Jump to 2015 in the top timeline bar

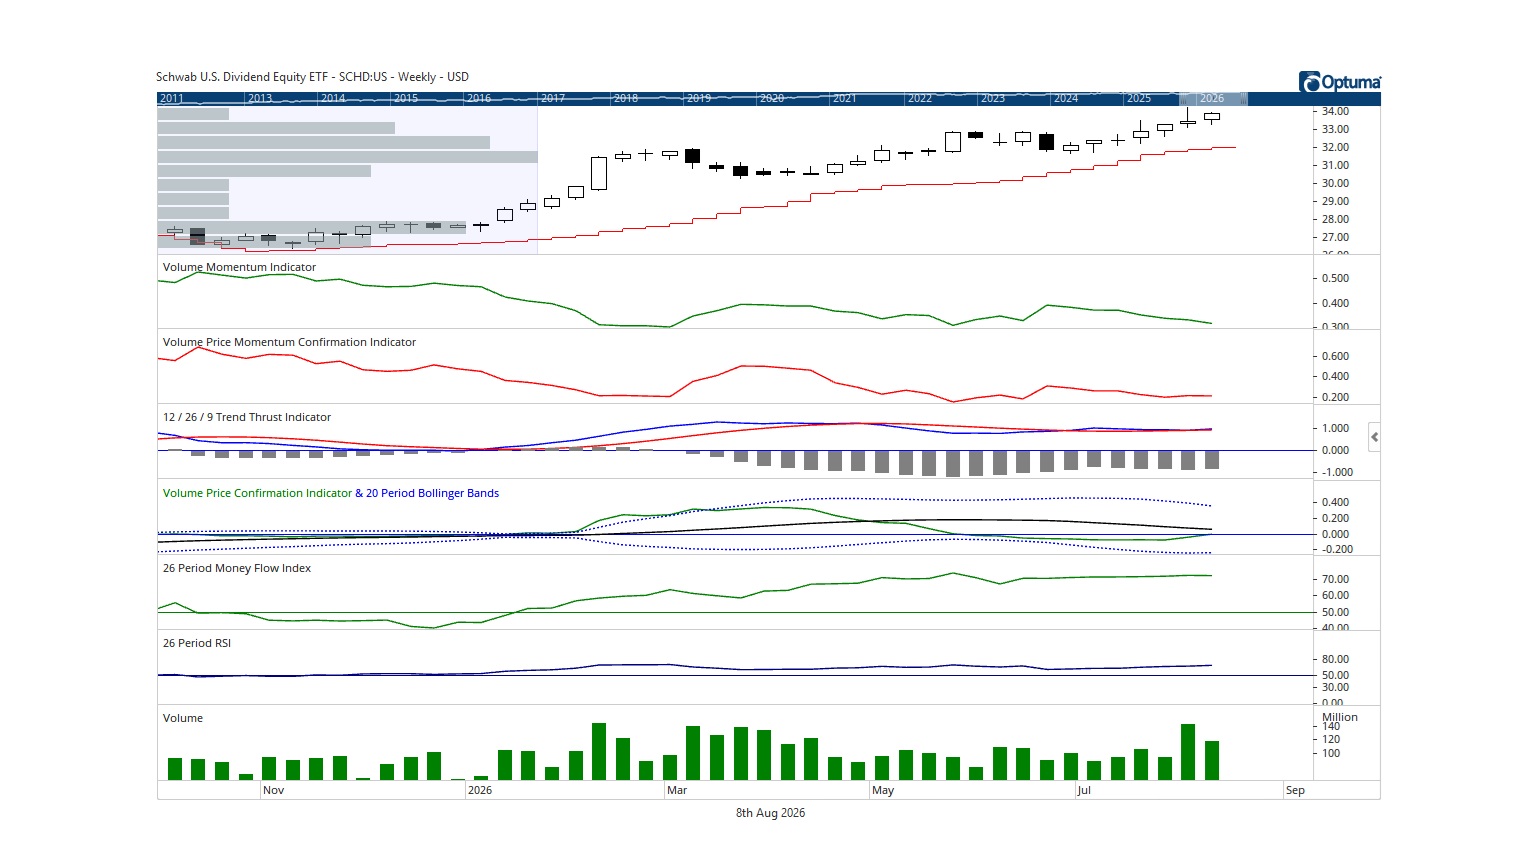(406, 99)
